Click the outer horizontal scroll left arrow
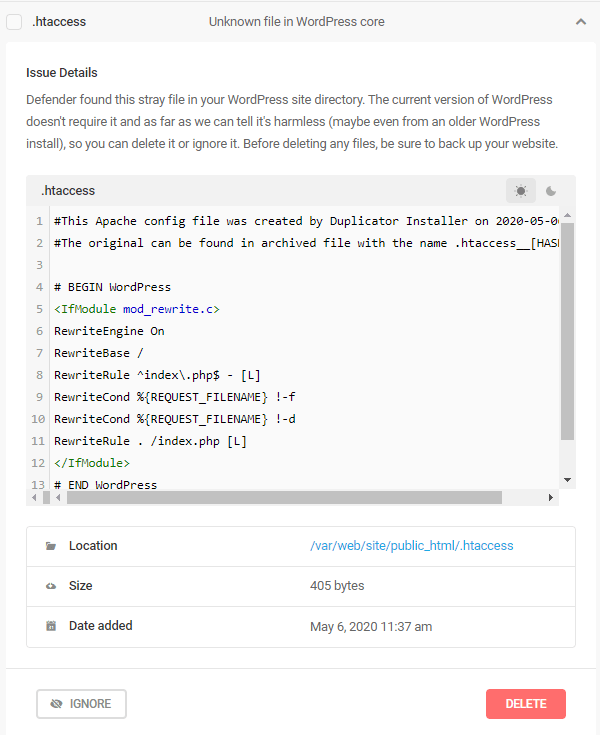The image size is (600, 735). [34, 497]
